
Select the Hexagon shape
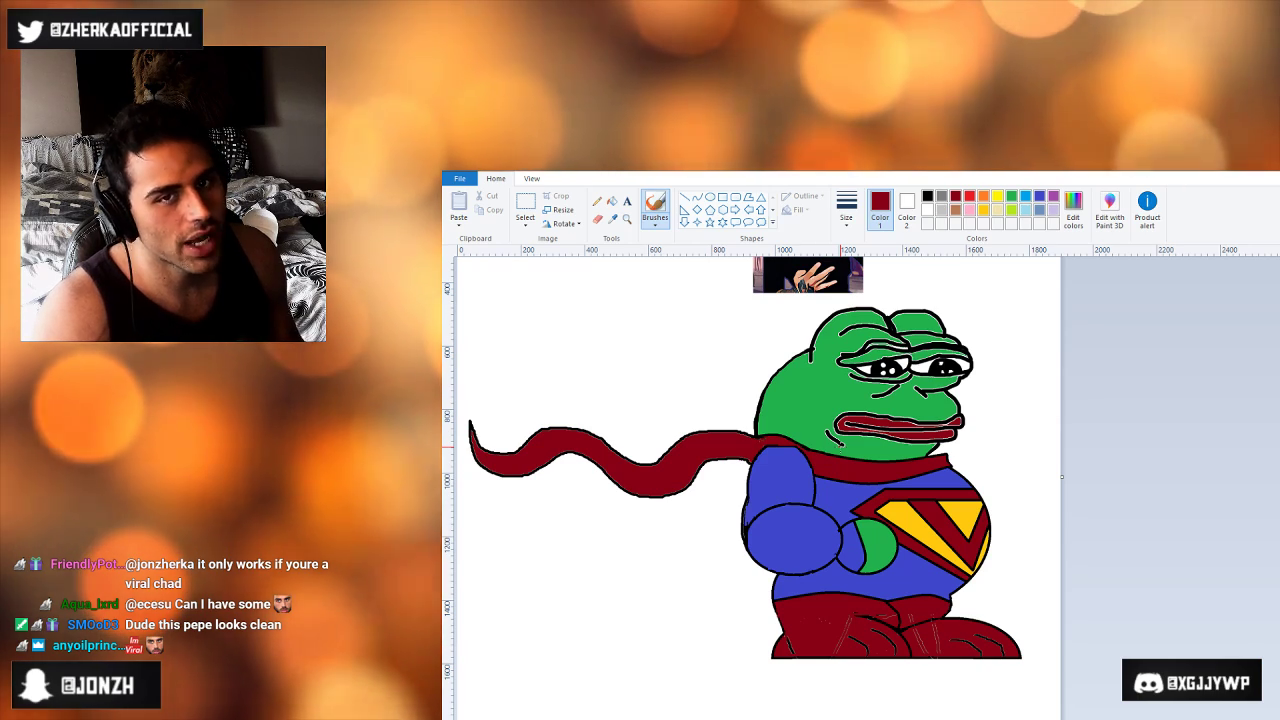[723, 210]
